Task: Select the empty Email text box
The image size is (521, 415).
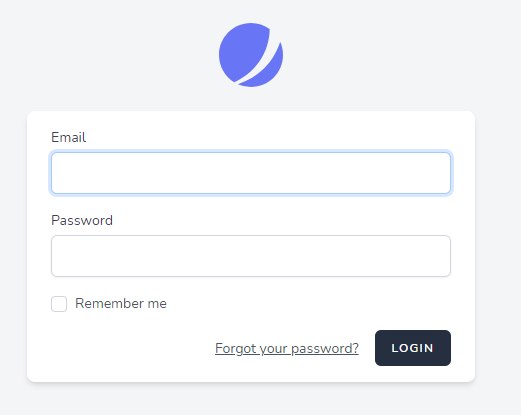Action: click(251, 173)
